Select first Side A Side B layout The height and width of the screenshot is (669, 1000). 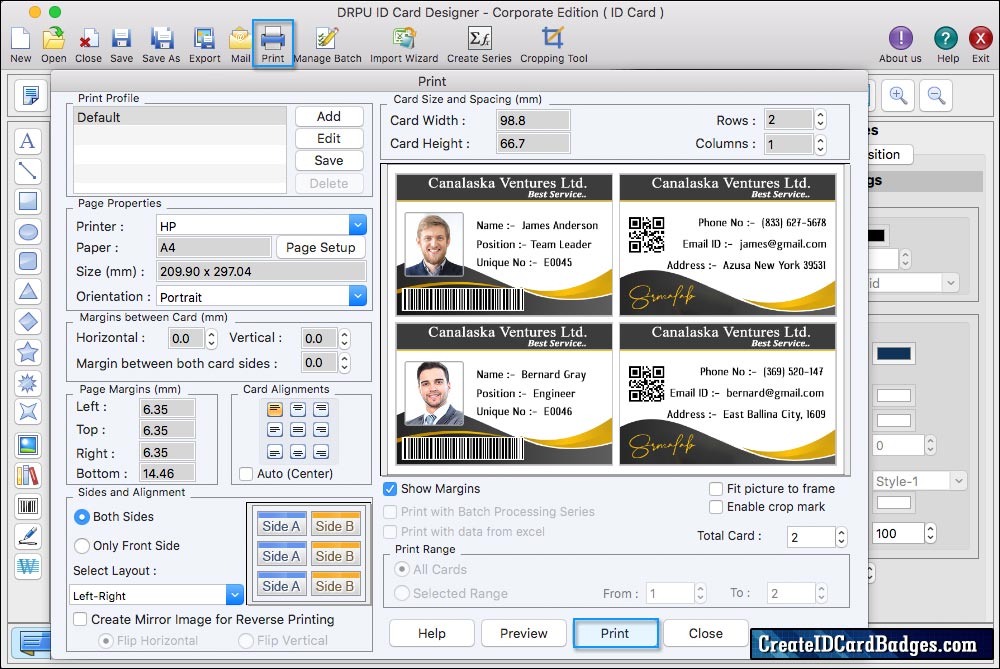pyautogui.click(x=308, y=523)
